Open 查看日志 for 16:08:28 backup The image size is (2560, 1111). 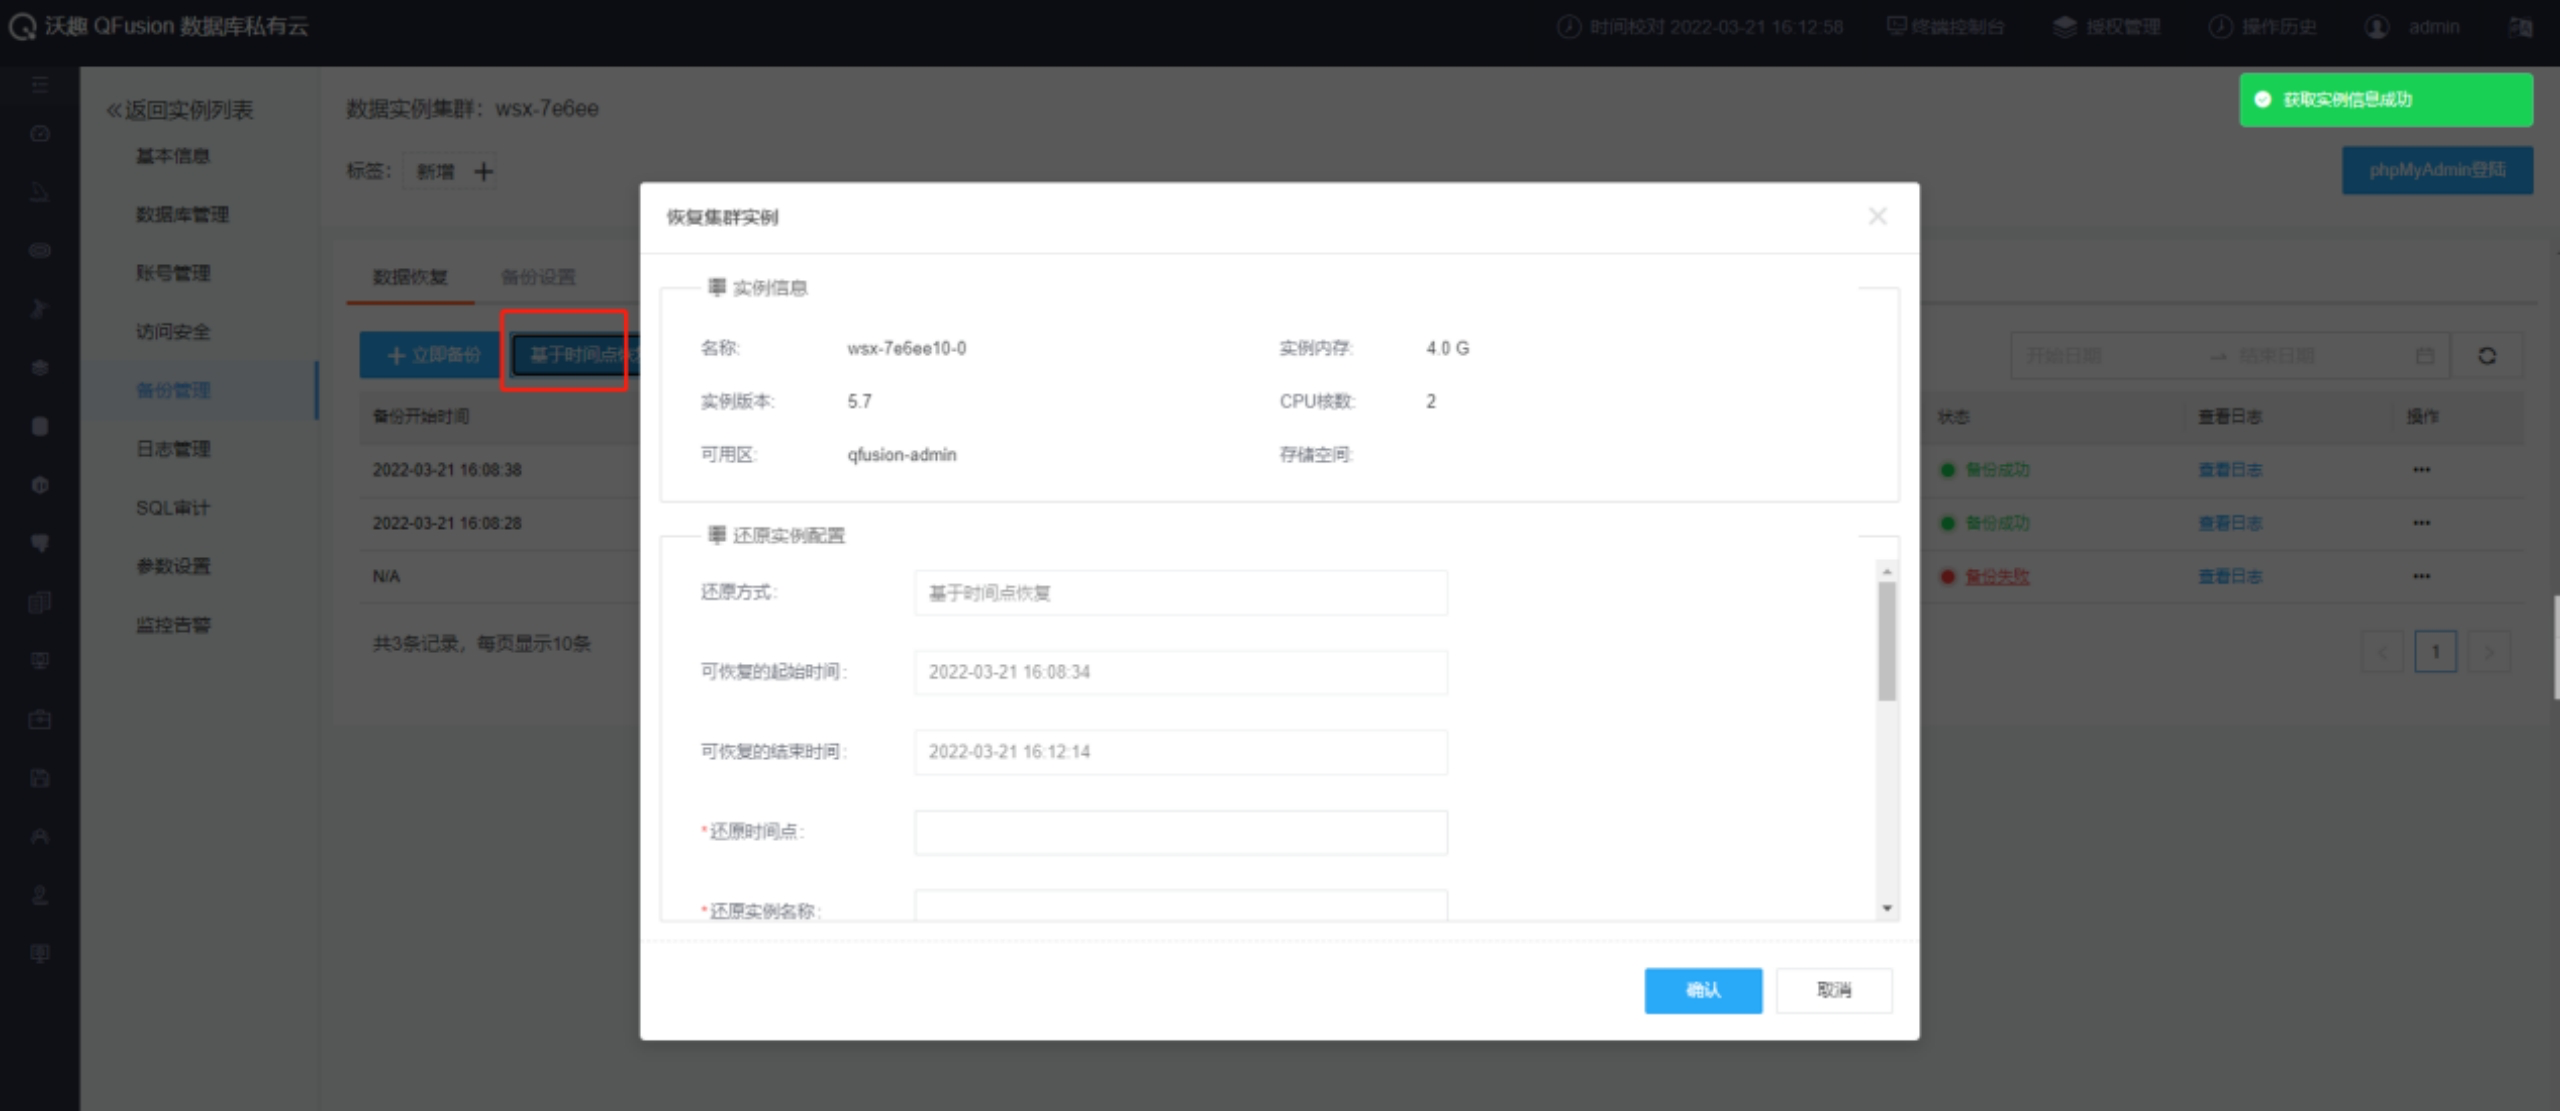pos(2230,523)
